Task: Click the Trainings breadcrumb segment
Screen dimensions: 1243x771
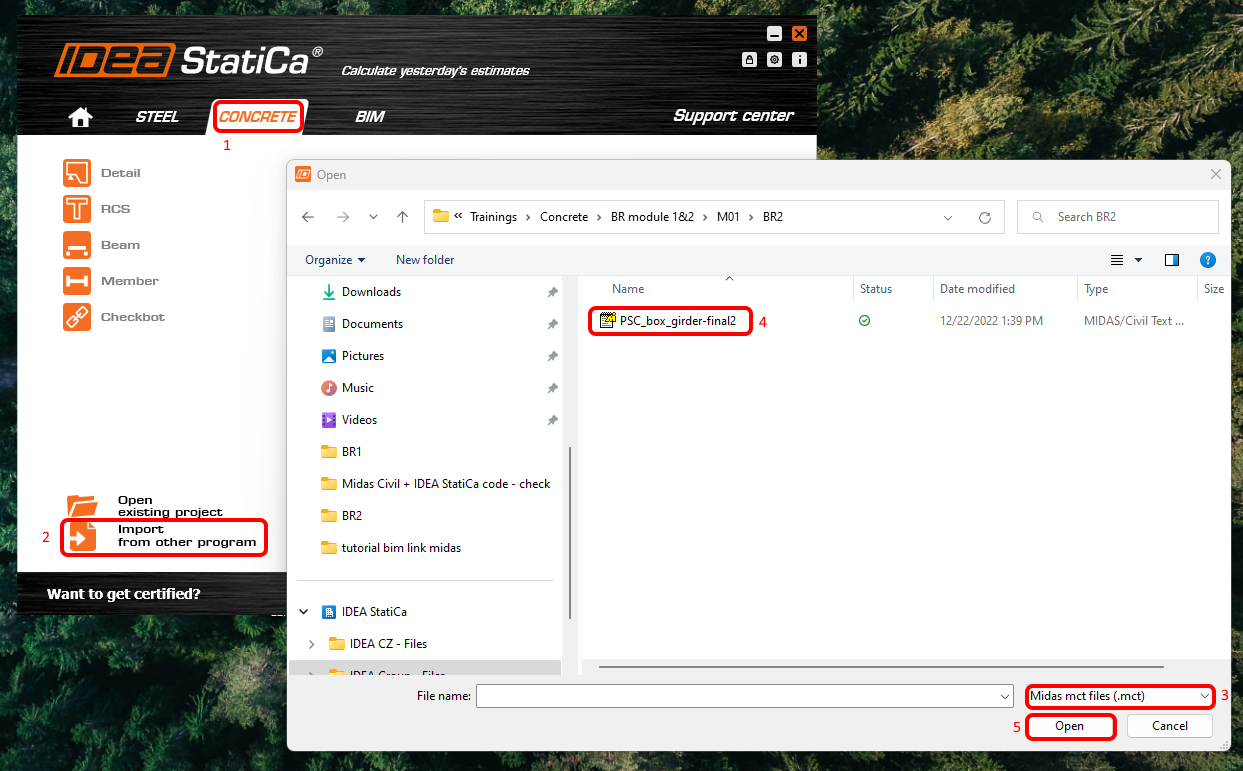Action: click(x=494, y=217)
